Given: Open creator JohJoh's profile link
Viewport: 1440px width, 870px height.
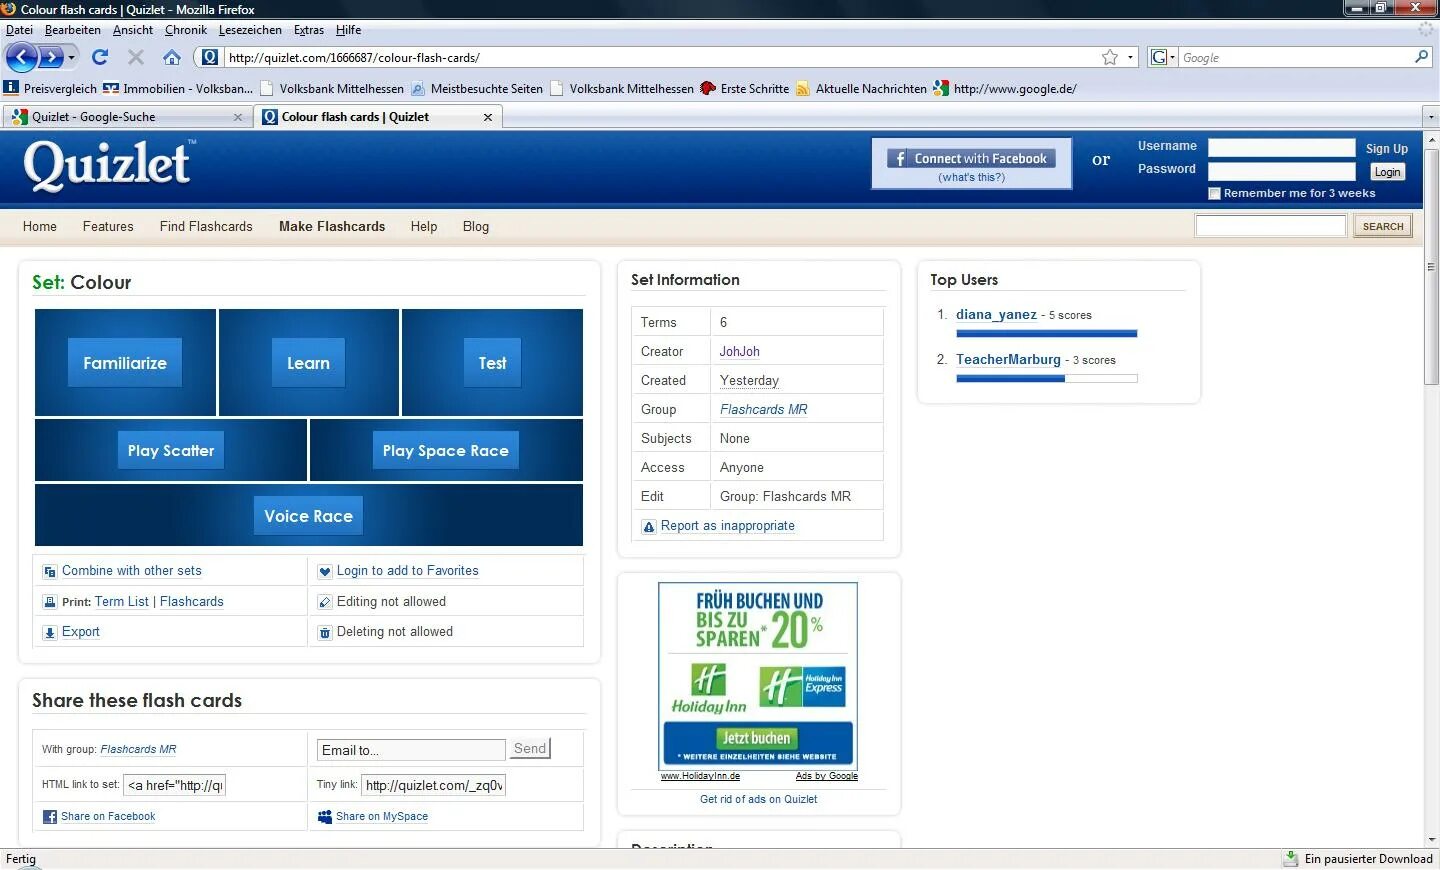Looking at the screenshot, I should tap(740, 352).
